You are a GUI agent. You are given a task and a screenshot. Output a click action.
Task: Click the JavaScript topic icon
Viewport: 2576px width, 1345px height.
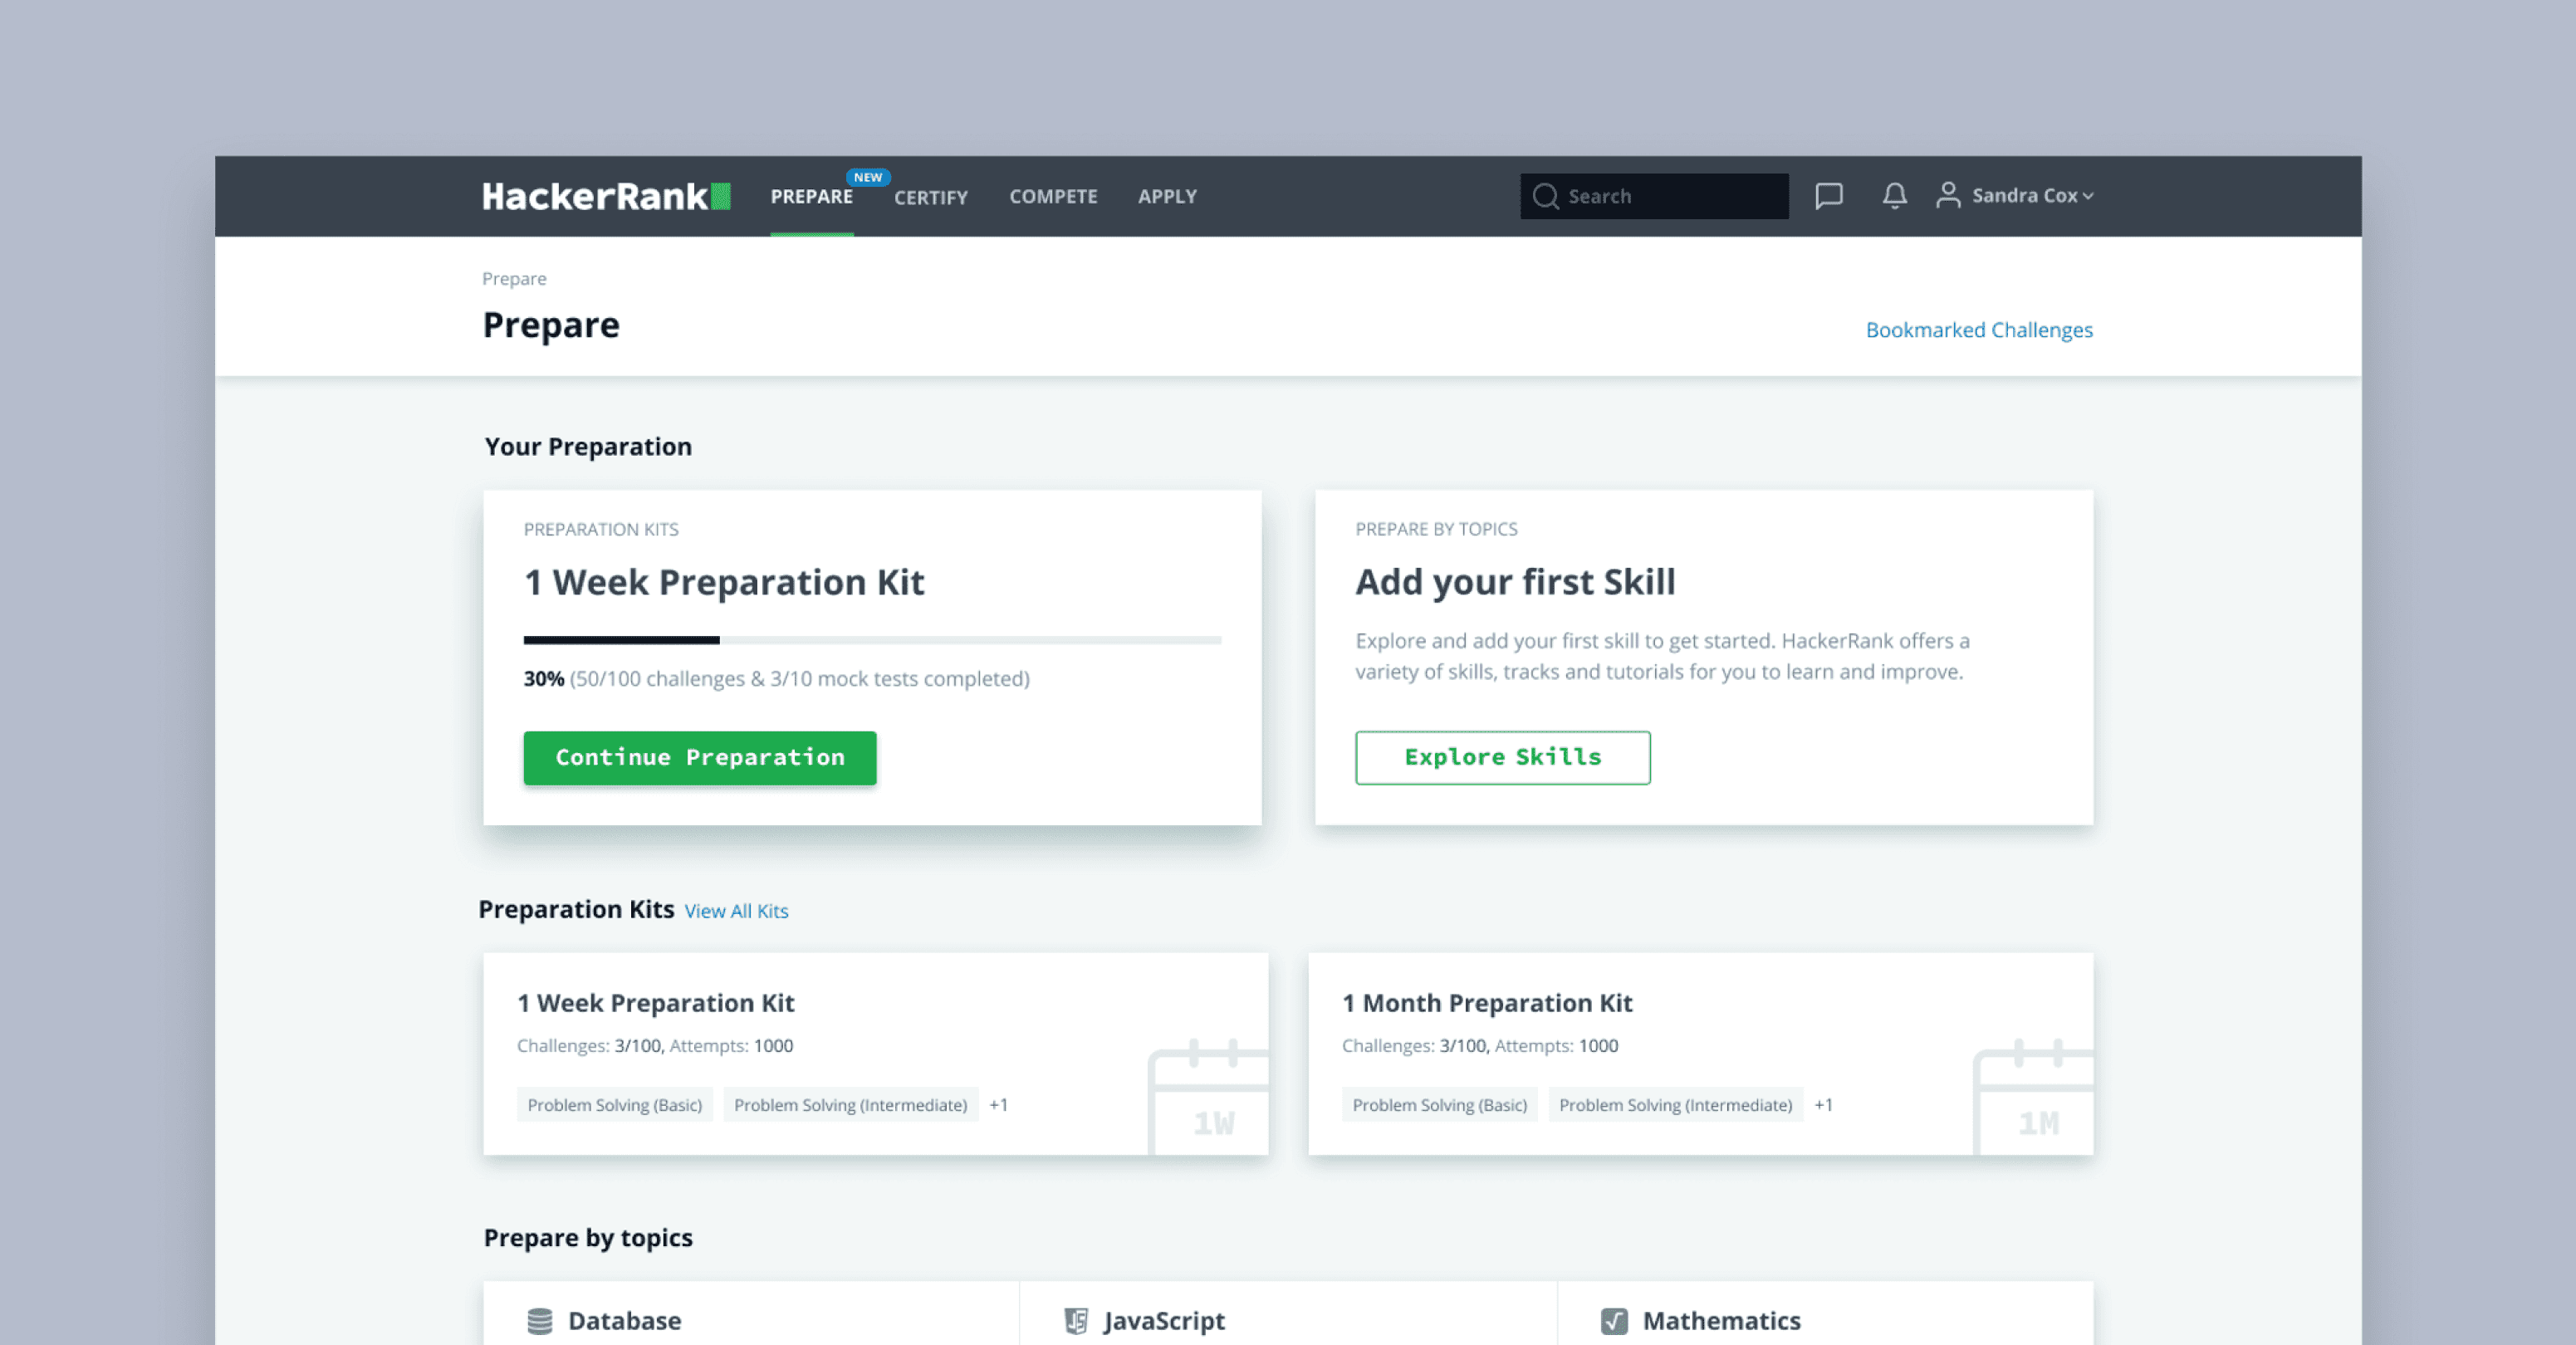pos(1076,1321)
